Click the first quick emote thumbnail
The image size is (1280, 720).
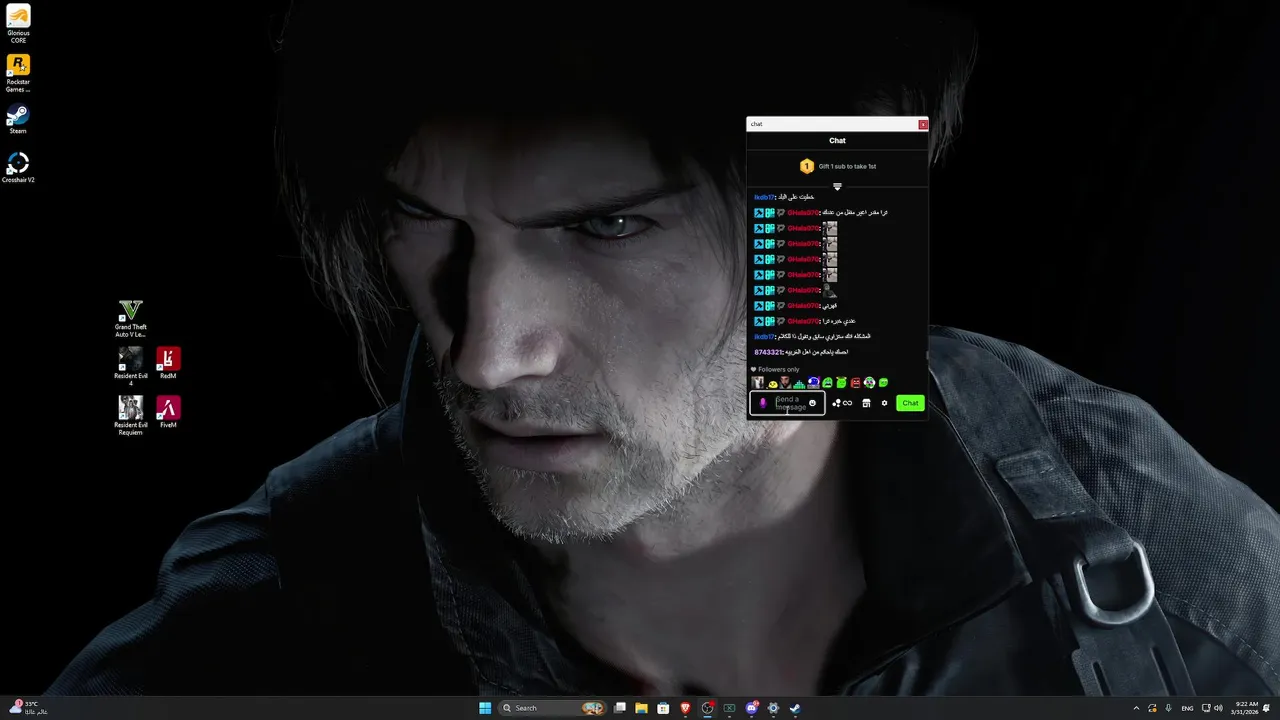point(758,383)
